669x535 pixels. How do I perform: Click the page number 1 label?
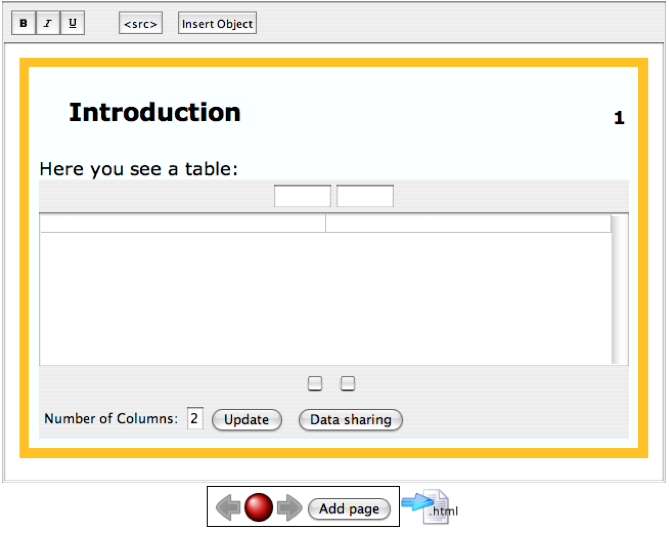coord(619,118)
